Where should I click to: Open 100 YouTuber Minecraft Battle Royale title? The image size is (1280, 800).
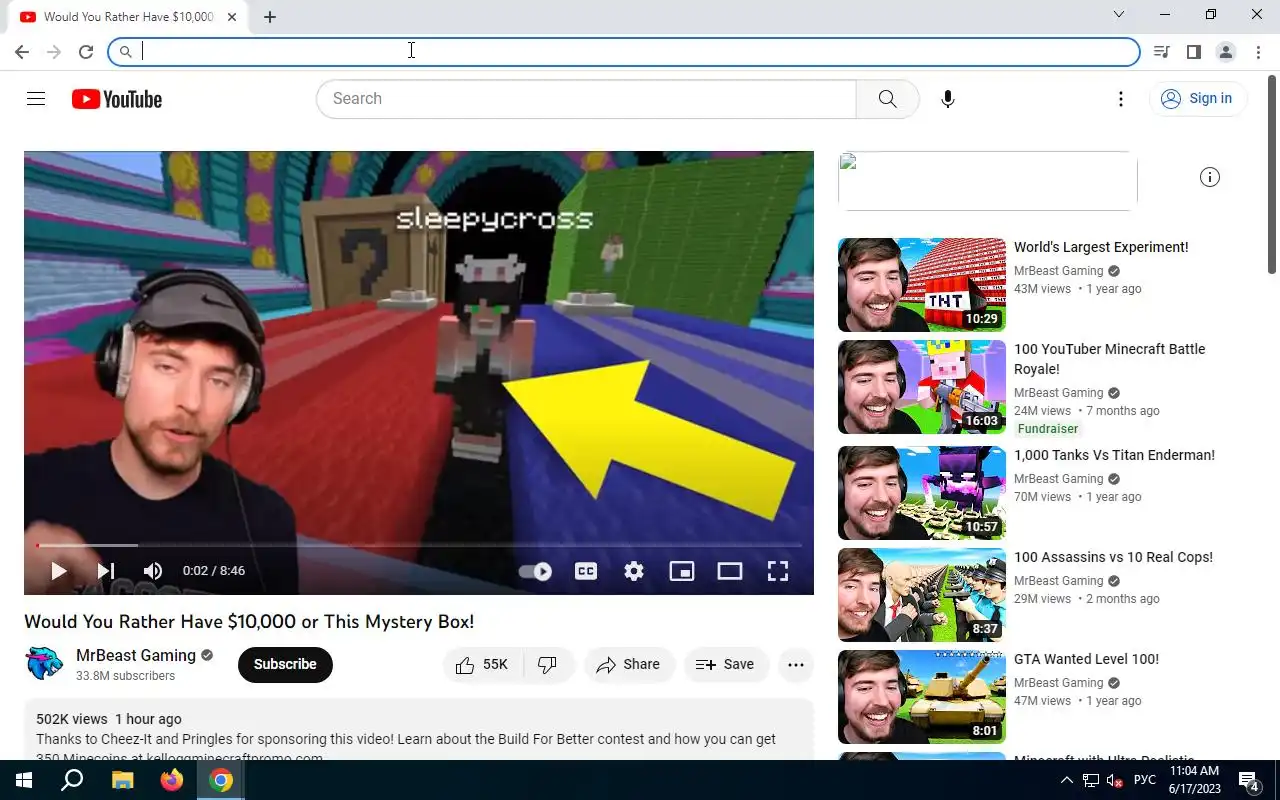tap(1110, 359)
